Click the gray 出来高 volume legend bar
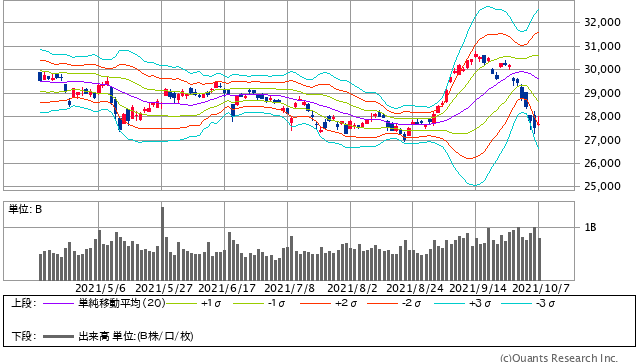638x362 pixels. click(x=58, y=336)
